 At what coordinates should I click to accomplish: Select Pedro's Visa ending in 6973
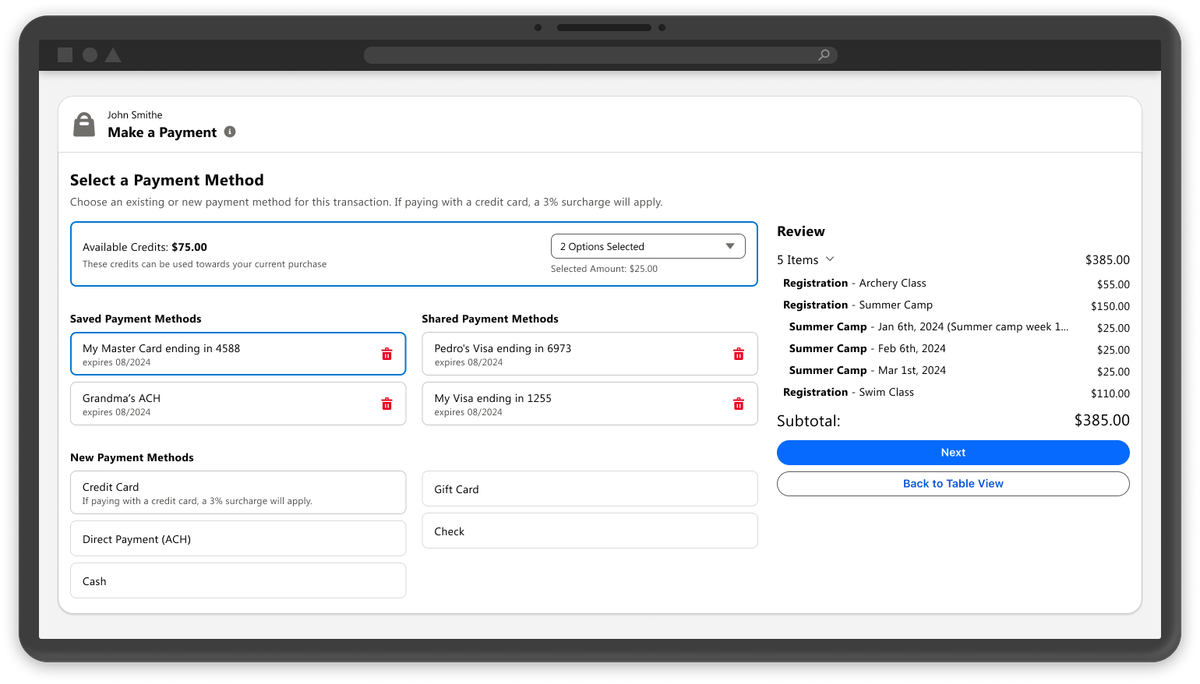[590, 354]
